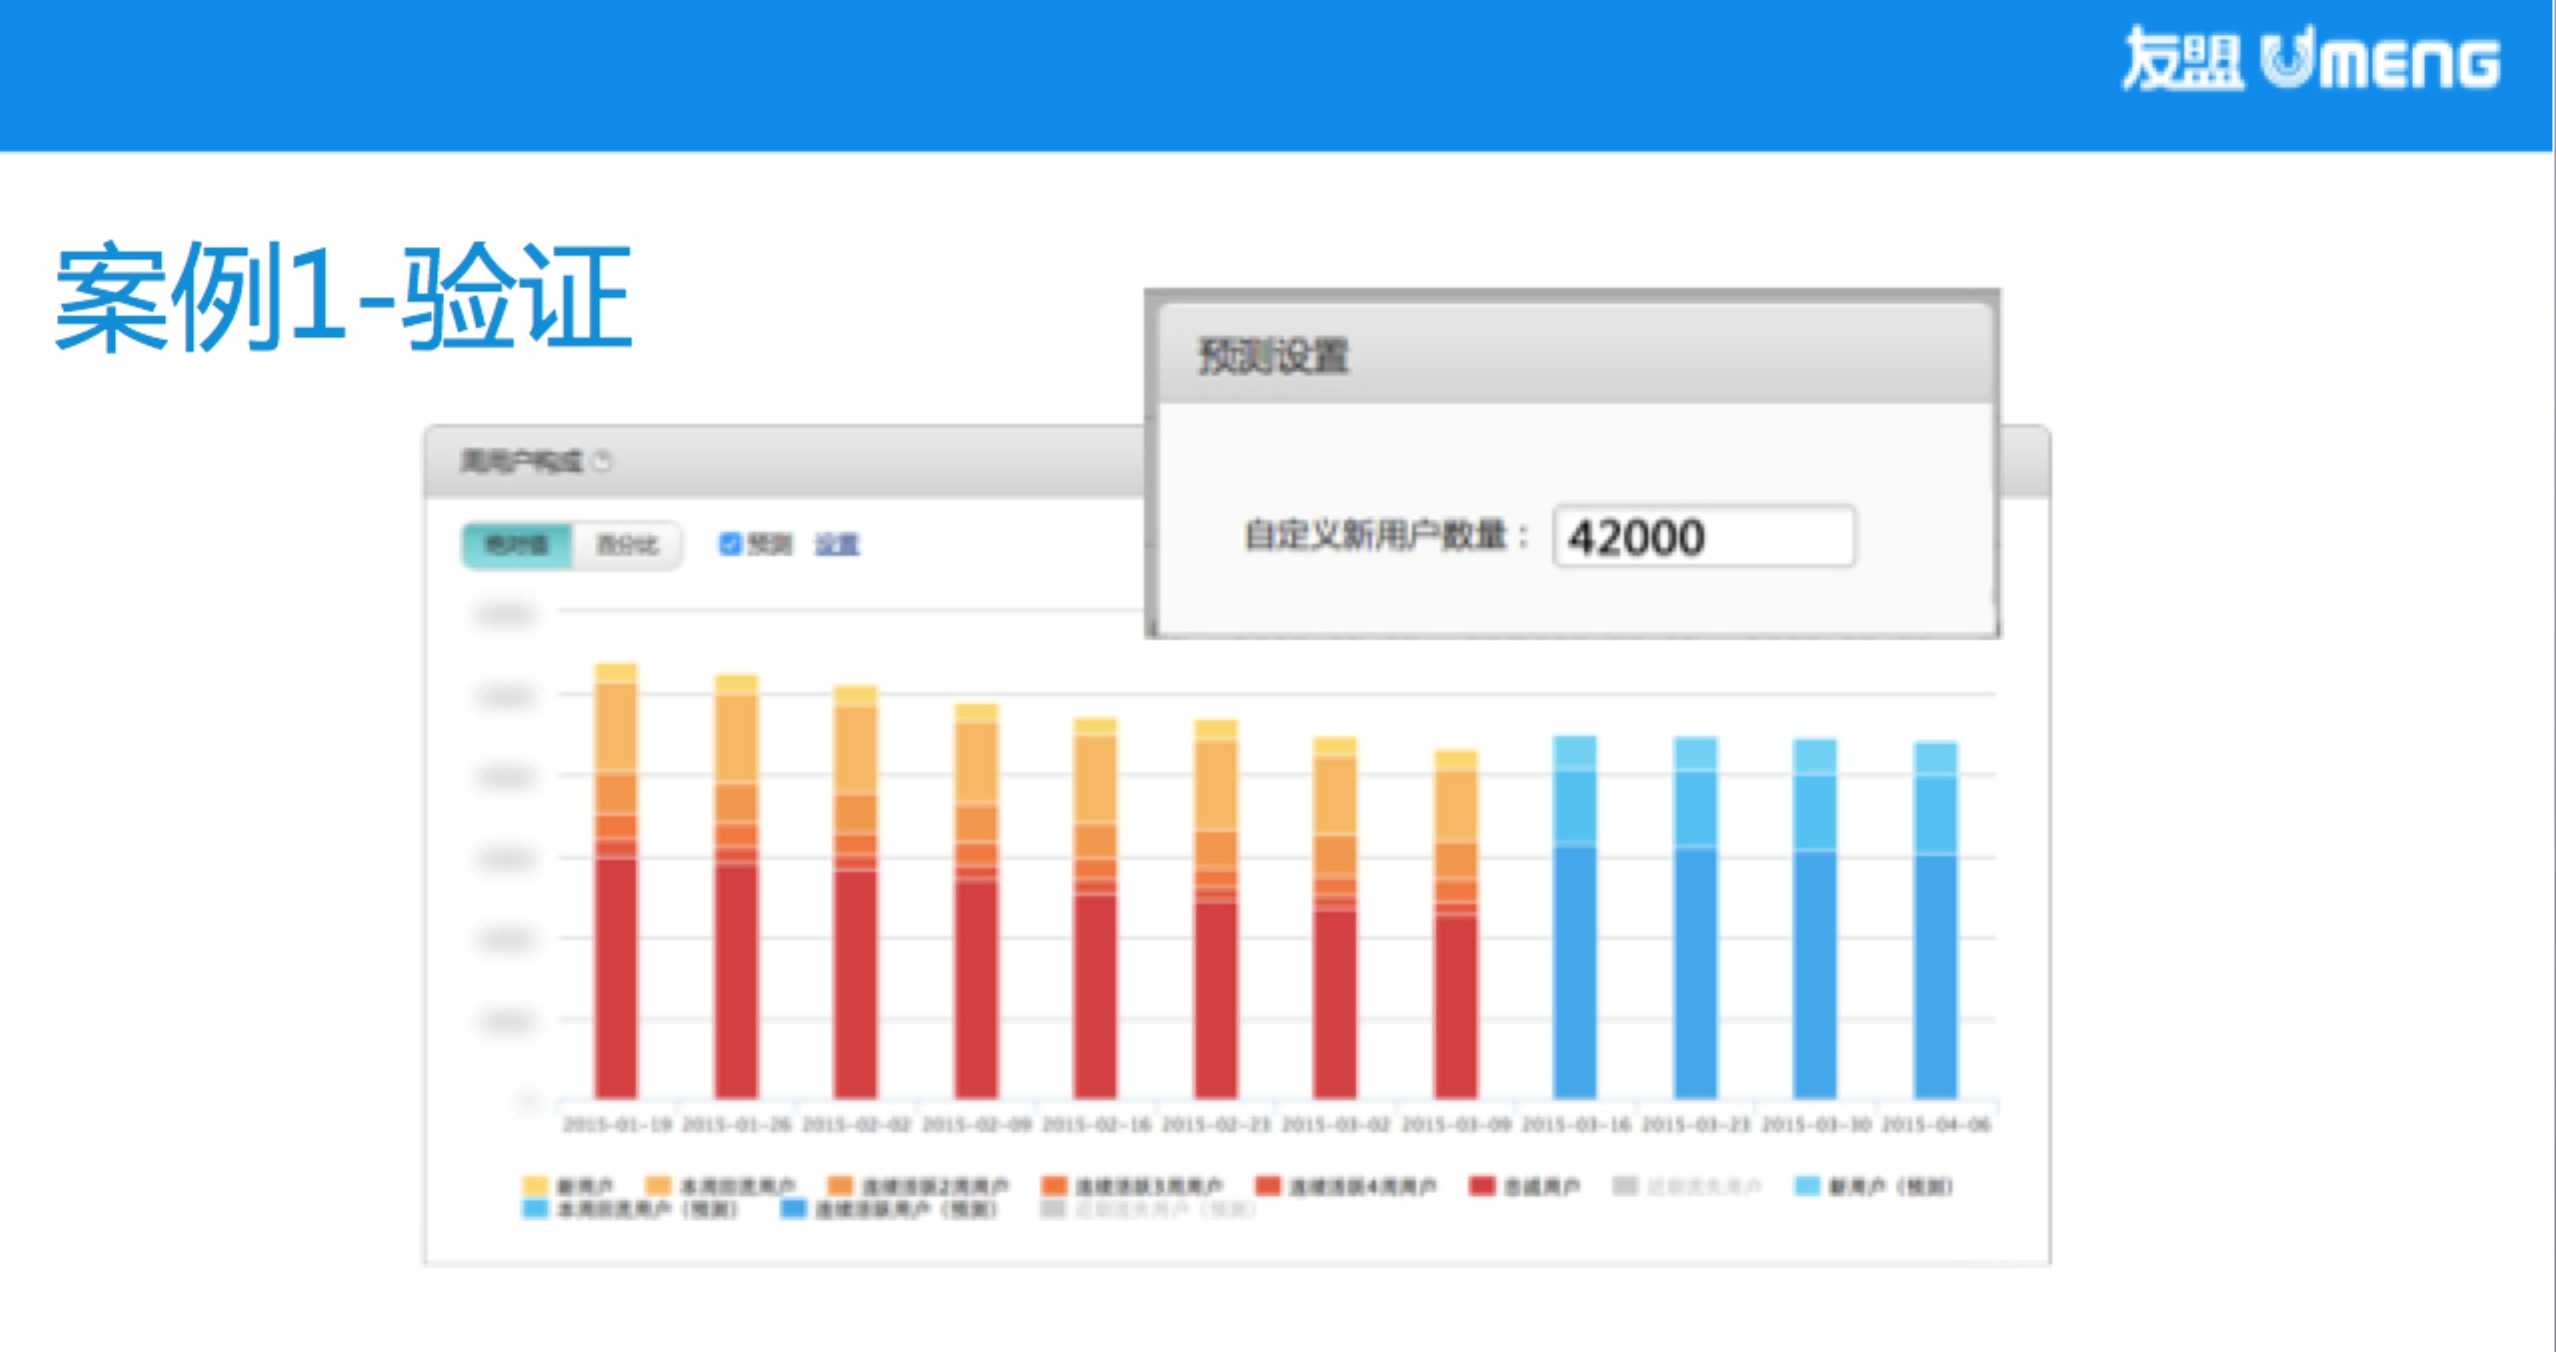Image resolution: width=2556 pixels, height=1352 pixels.
Task: Select the 绝对值 view tab
Action: pyautogui.click(x=517, y=545)
